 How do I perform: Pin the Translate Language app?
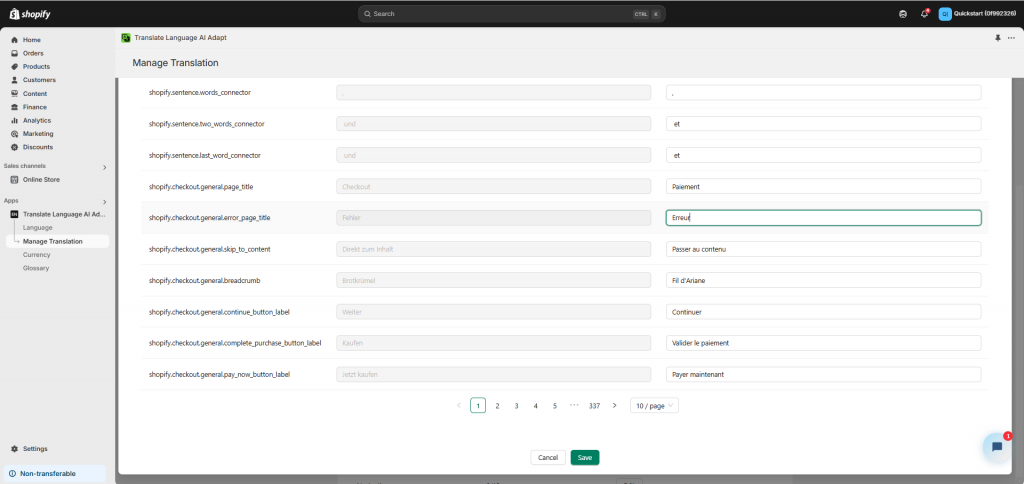(997, 37)
